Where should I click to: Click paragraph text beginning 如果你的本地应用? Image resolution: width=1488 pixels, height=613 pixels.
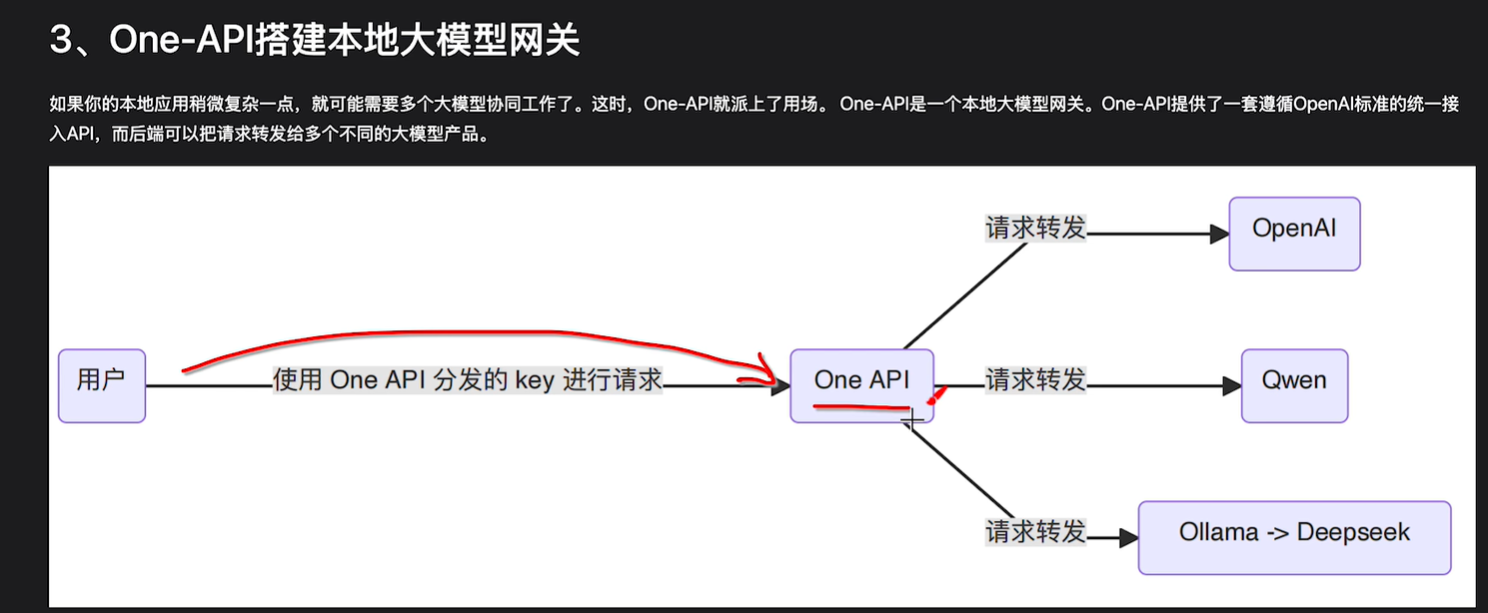753,119
